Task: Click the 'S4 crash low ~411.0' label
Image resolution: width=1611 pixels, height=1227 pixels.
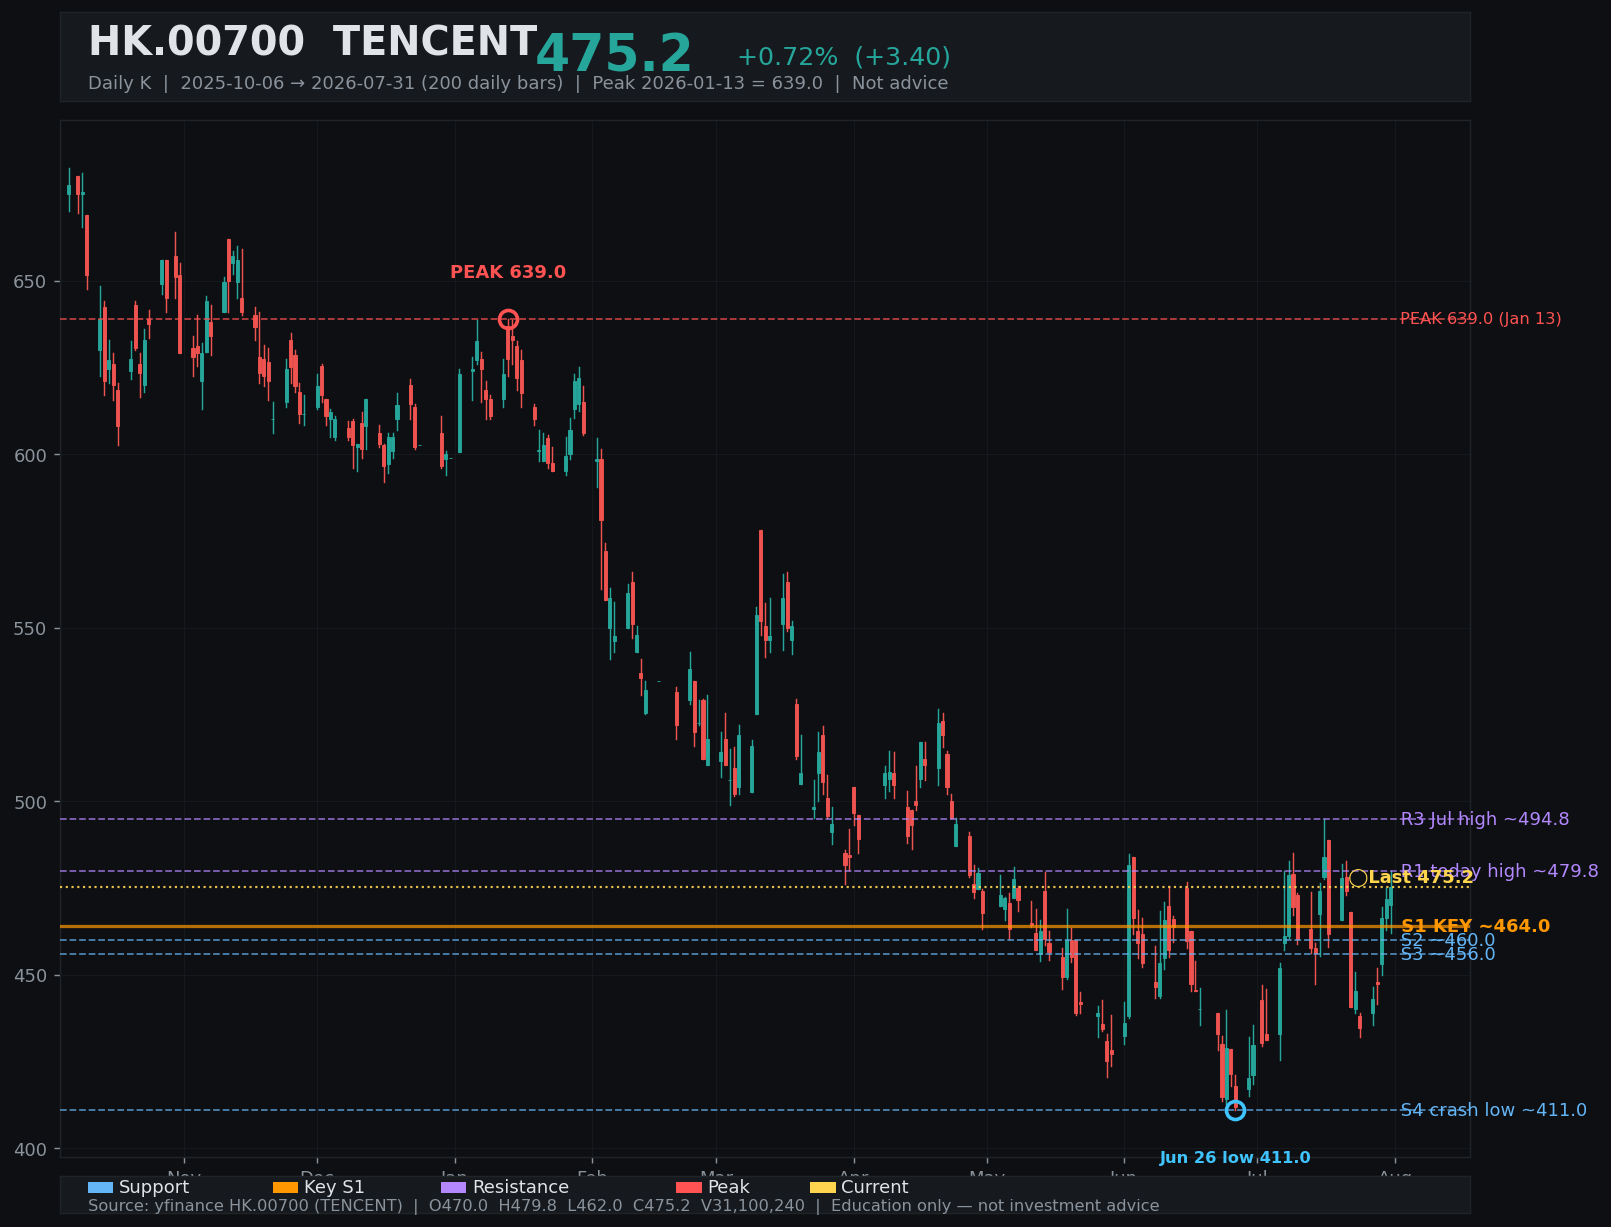Action: pos(1494,1110)
